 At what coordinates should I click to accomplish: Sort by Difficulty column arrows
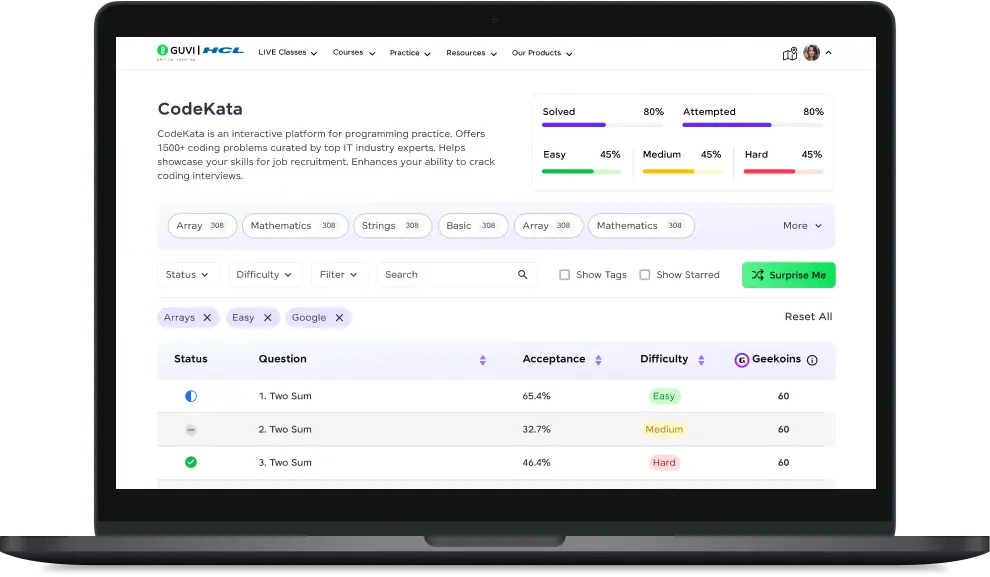[701, 360]
